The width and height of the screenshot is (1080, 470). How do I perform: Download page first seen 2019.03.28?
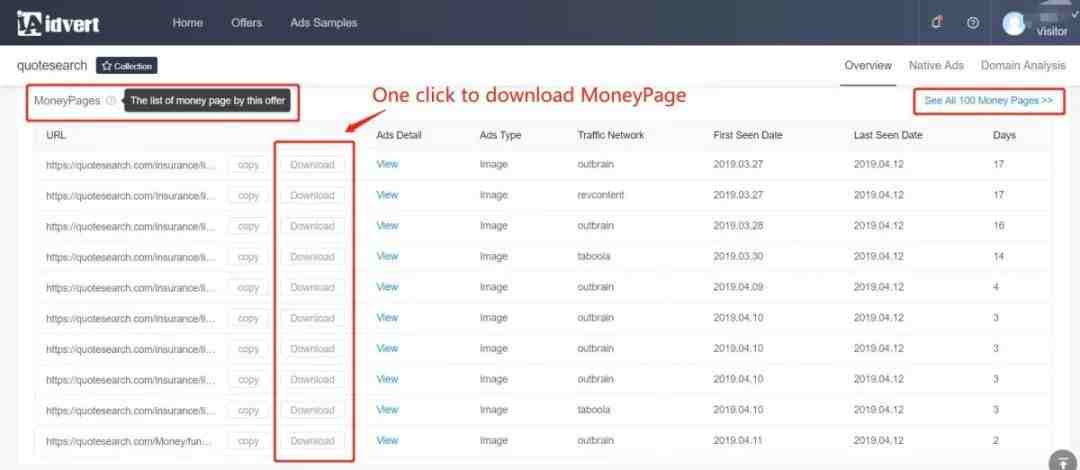[x=312, y=226]
